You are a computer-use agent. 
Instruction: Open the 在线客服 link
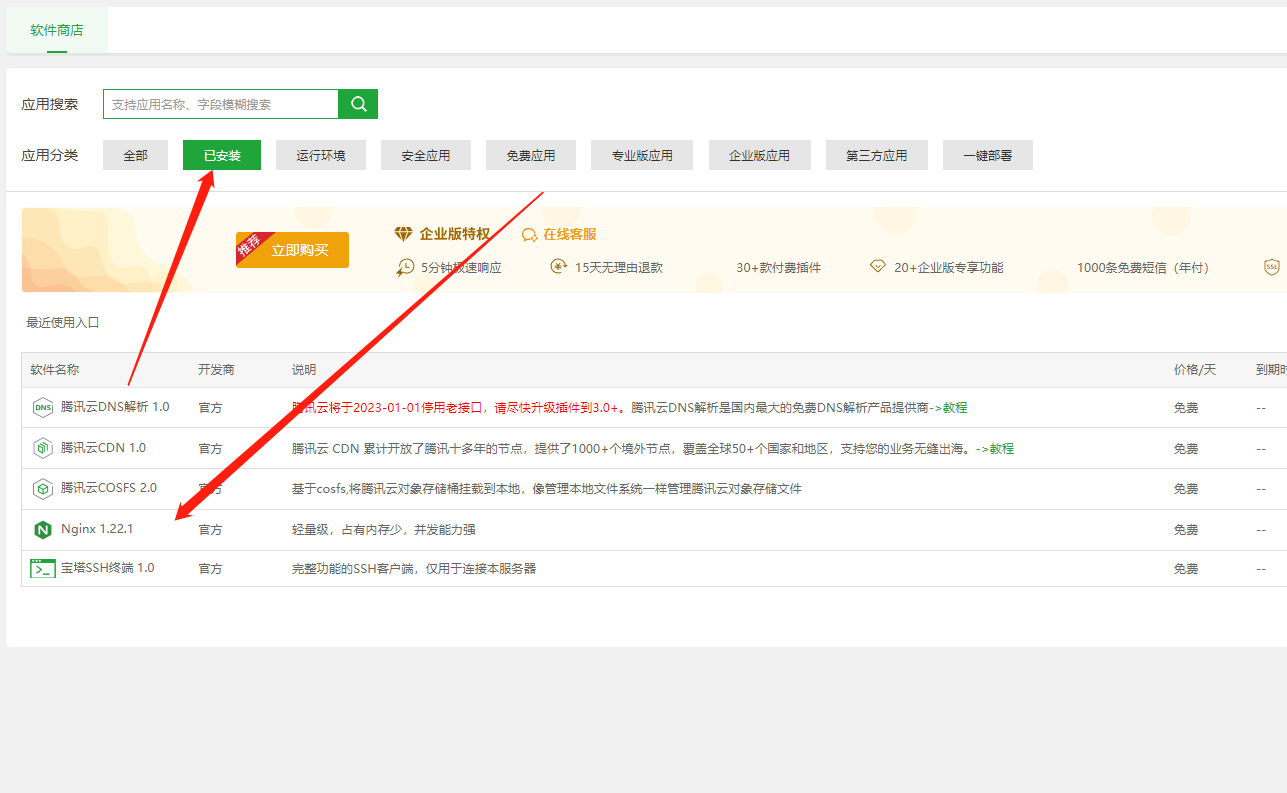pos(570,234)
